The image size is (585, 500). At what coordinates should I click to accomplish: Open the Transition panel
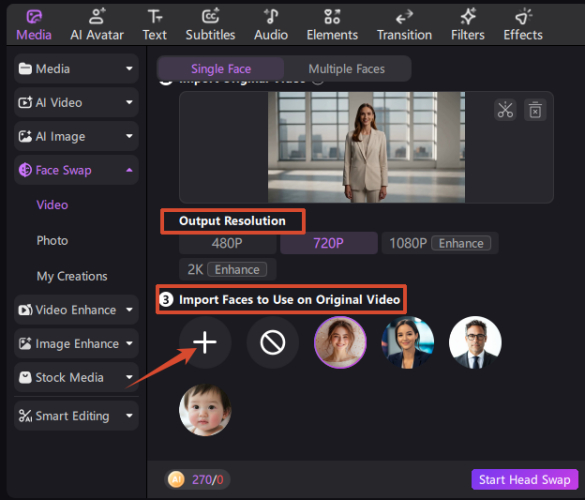point(404,25)
